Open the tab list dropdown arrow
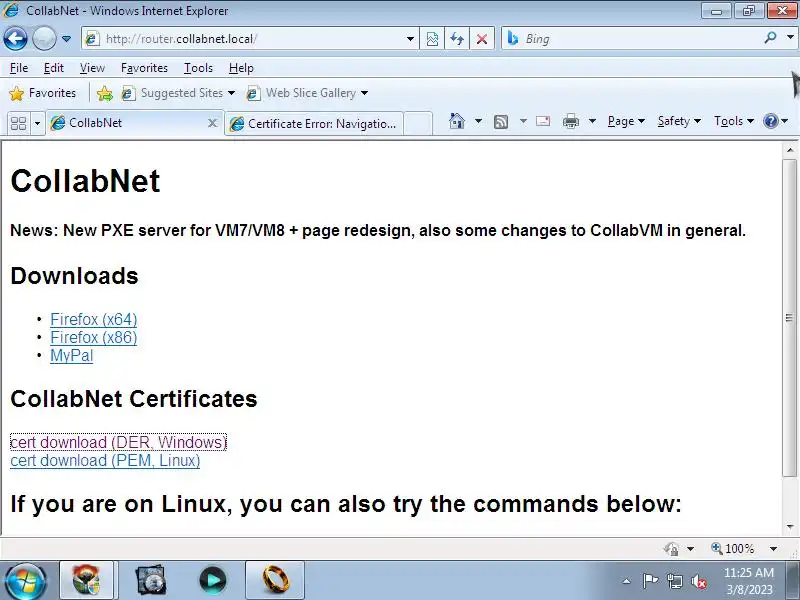Viewport: 800px width, 600px height. (37, 123)
